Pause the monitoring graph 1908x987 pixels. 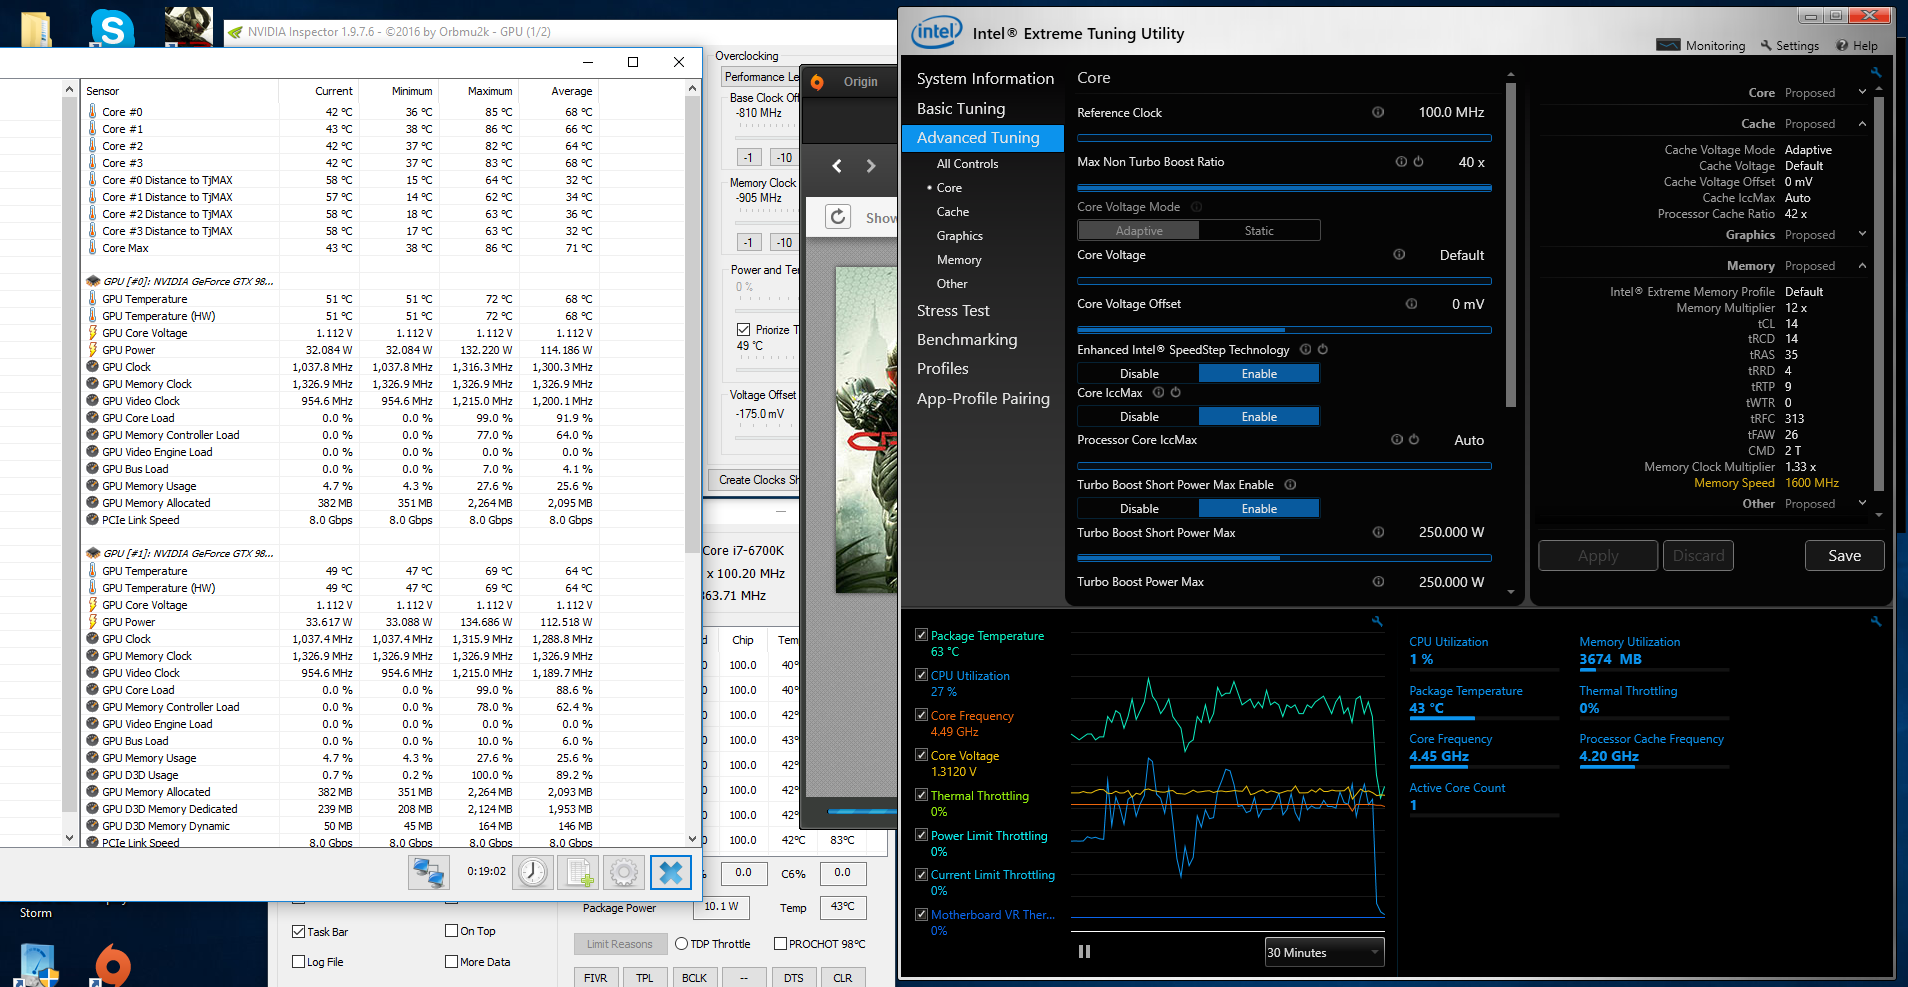click(1084, 952)
